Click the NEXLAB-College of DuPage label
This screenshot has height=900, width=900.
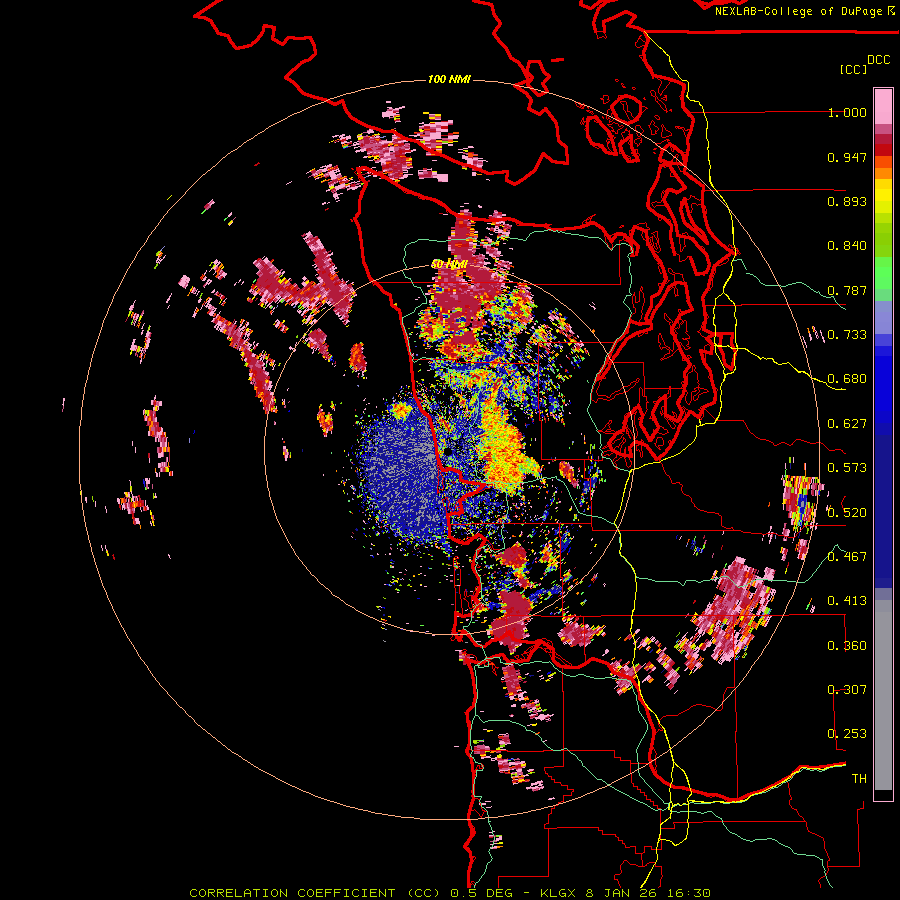[x=798, y=11]
